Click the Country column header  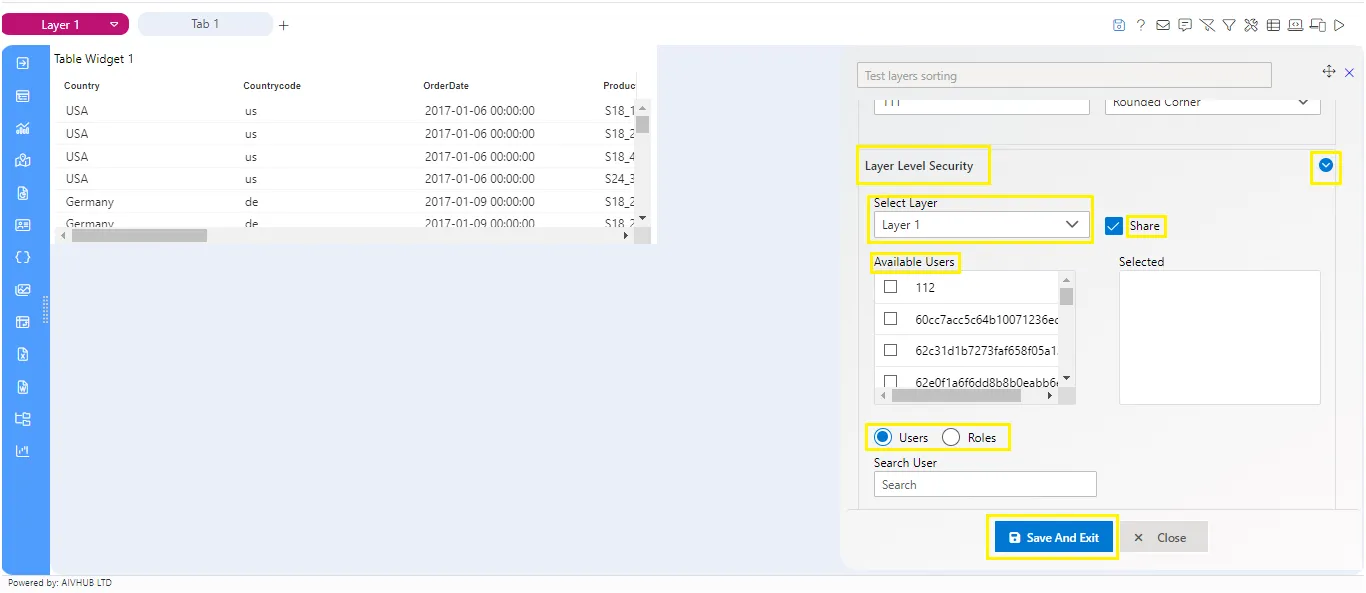click(x=82, y=86)
